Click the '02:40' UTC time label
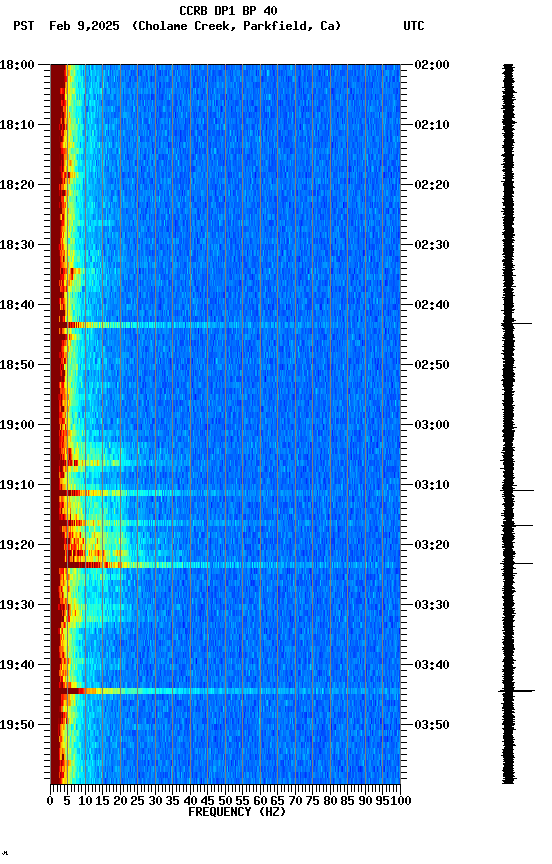The height and width of the screenshot is (864, 552). (432, 305)
